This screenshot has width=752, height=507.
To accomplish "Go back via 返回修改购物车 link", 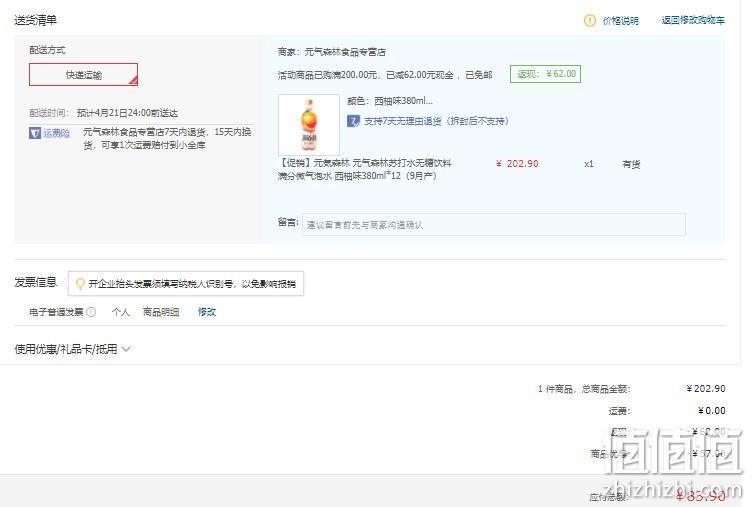I will pyautogui.click(x=693, y=20).
